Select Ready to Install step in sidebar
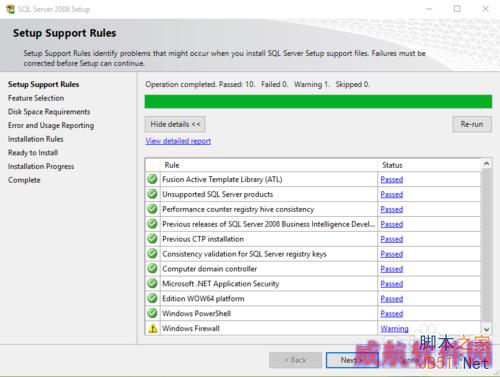Image resolution: width=500 pixels, height=377 pixels. [x=33, y=153]
